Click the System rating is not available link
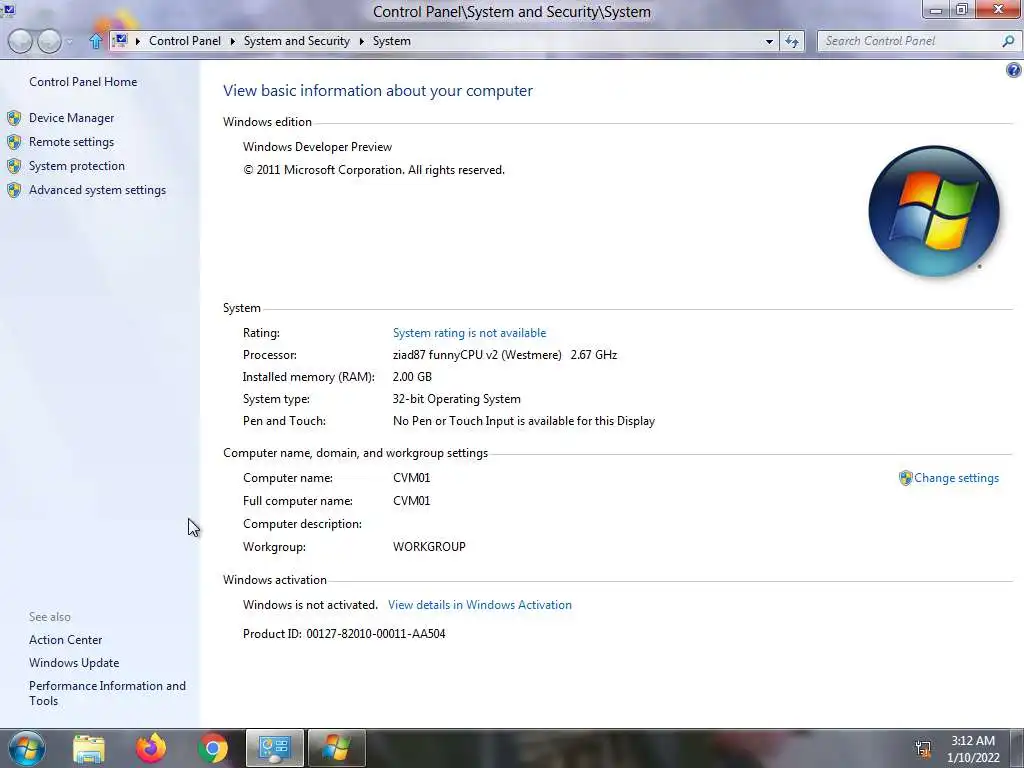Screen dimensions: 1024x768 click(469, 333)
